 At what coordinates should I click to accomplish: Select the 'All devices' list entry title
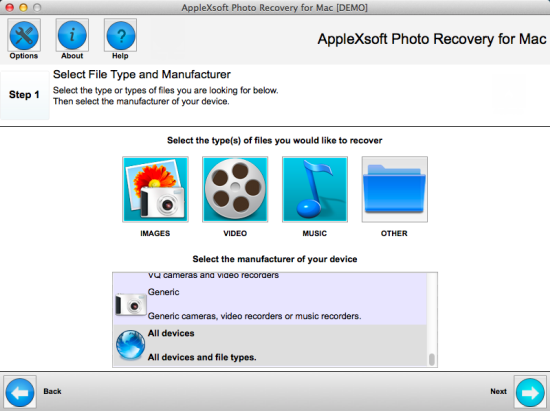click(x=171, y=333)
